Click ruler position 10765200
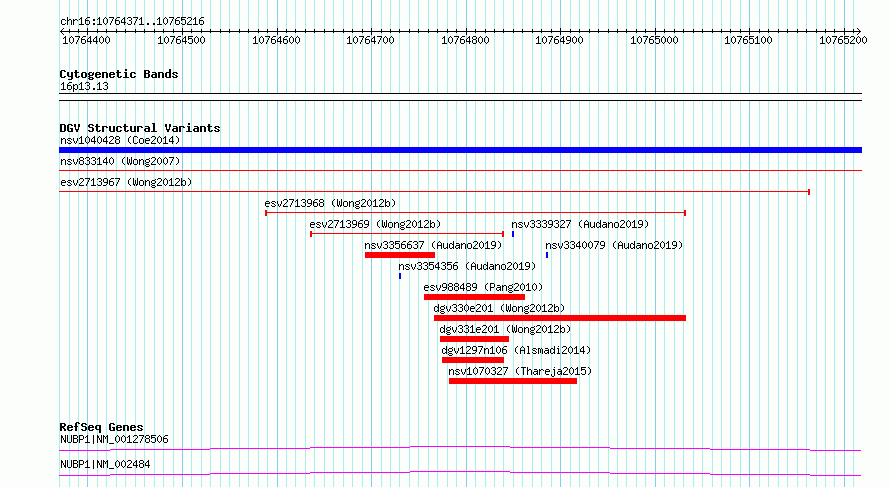 [x=843, y=40]
